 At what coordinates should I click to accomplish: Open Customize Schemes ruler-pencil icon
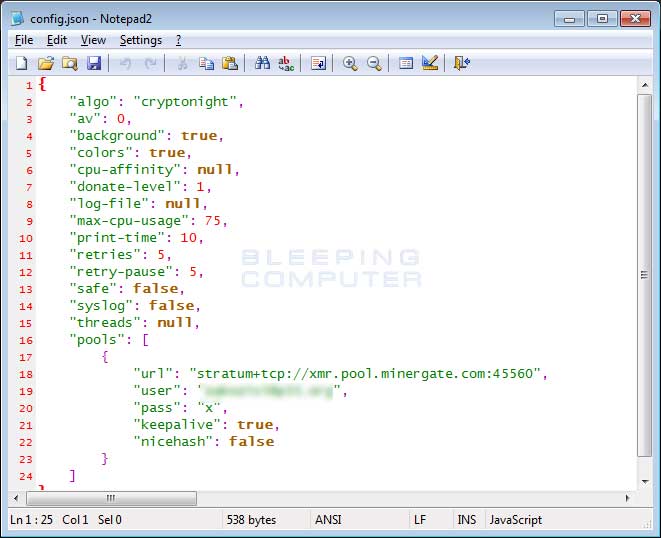430,63
